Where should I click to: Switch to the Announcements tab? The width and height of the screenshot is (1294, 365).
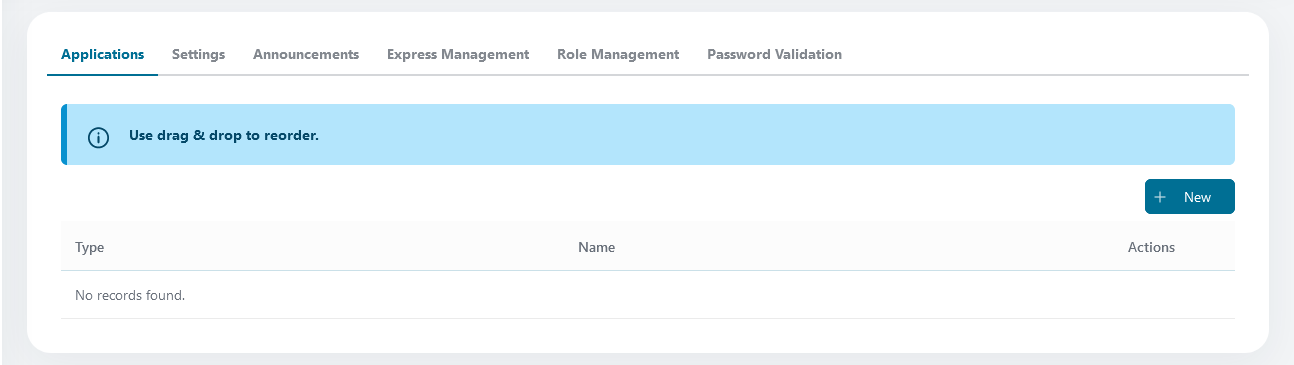[306, 54]
